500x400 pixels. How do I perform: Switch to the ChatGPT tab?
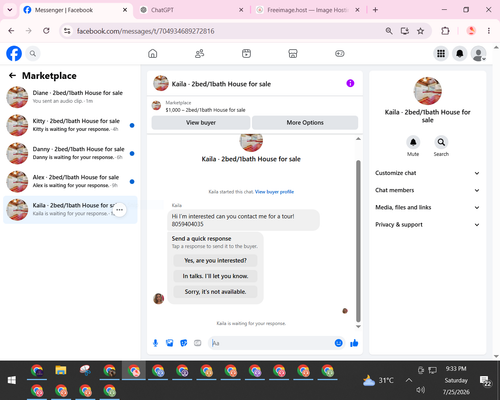191,10
